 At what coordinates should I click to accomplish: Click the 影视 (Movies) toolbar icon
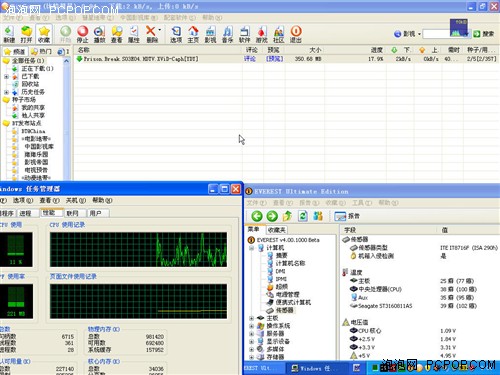pyautogui.click(x=210, y=34)
